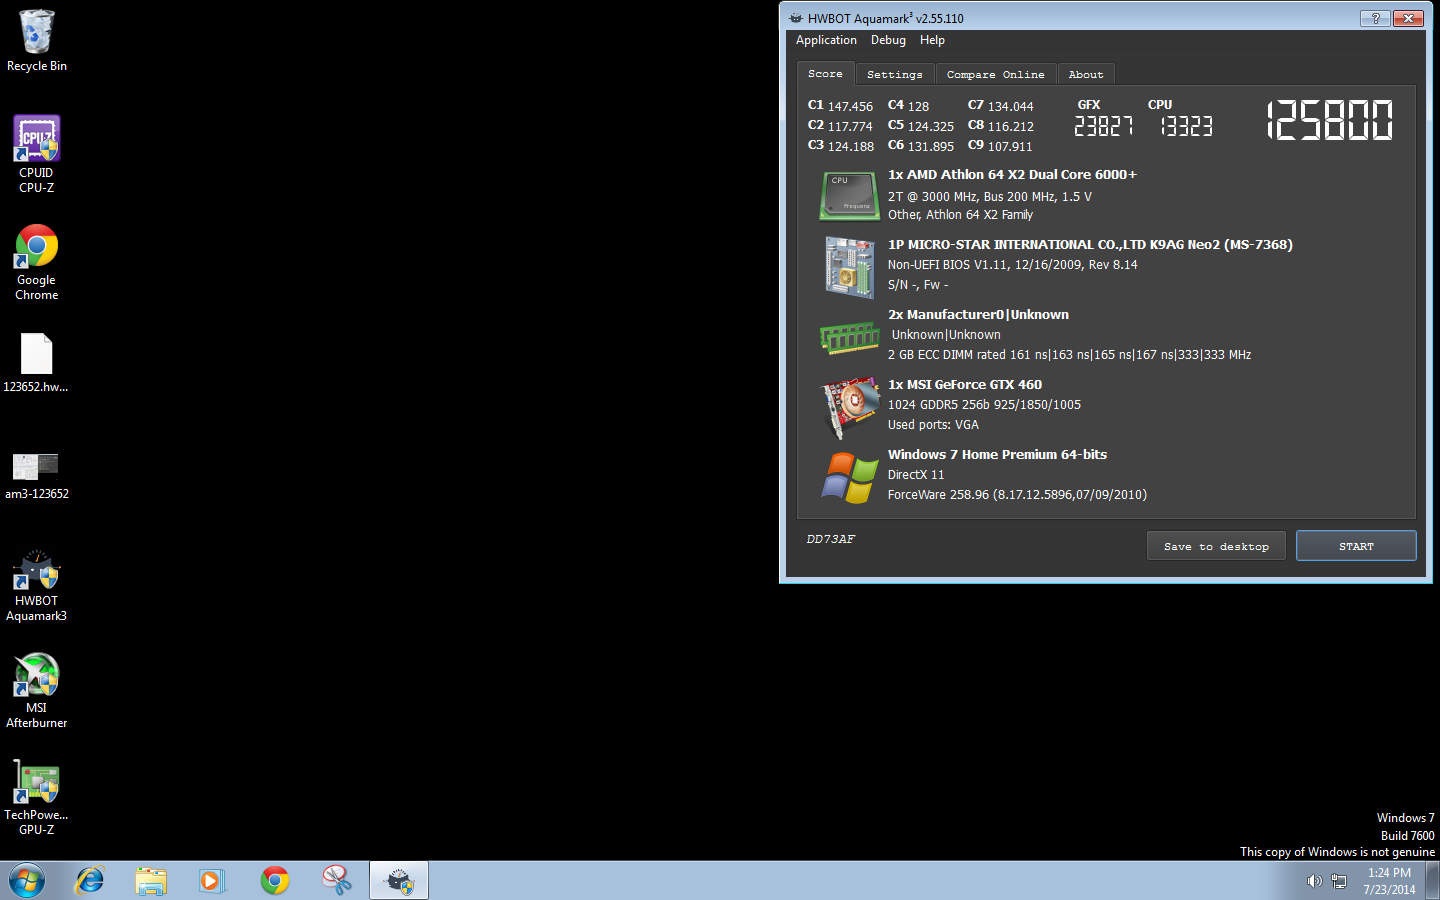Click the graphics card icon

point(849,407)
